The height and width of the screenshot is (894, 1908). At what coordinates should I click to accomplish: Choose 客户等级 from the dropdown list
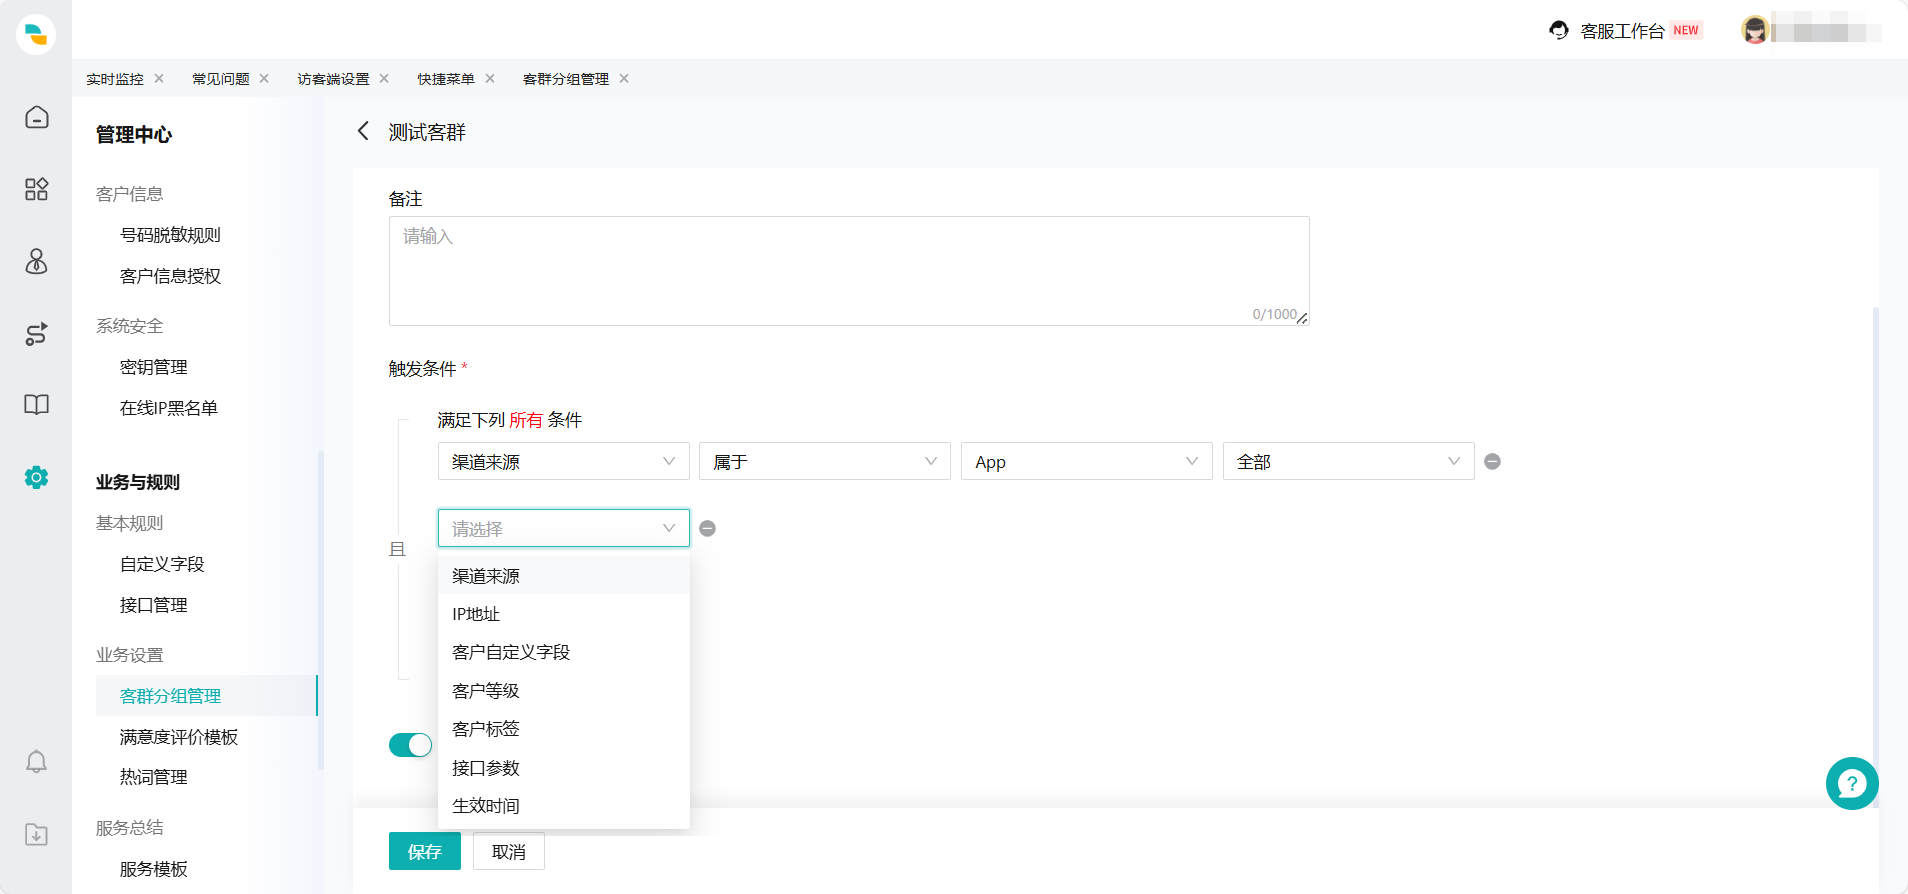(x=564, y=691)
